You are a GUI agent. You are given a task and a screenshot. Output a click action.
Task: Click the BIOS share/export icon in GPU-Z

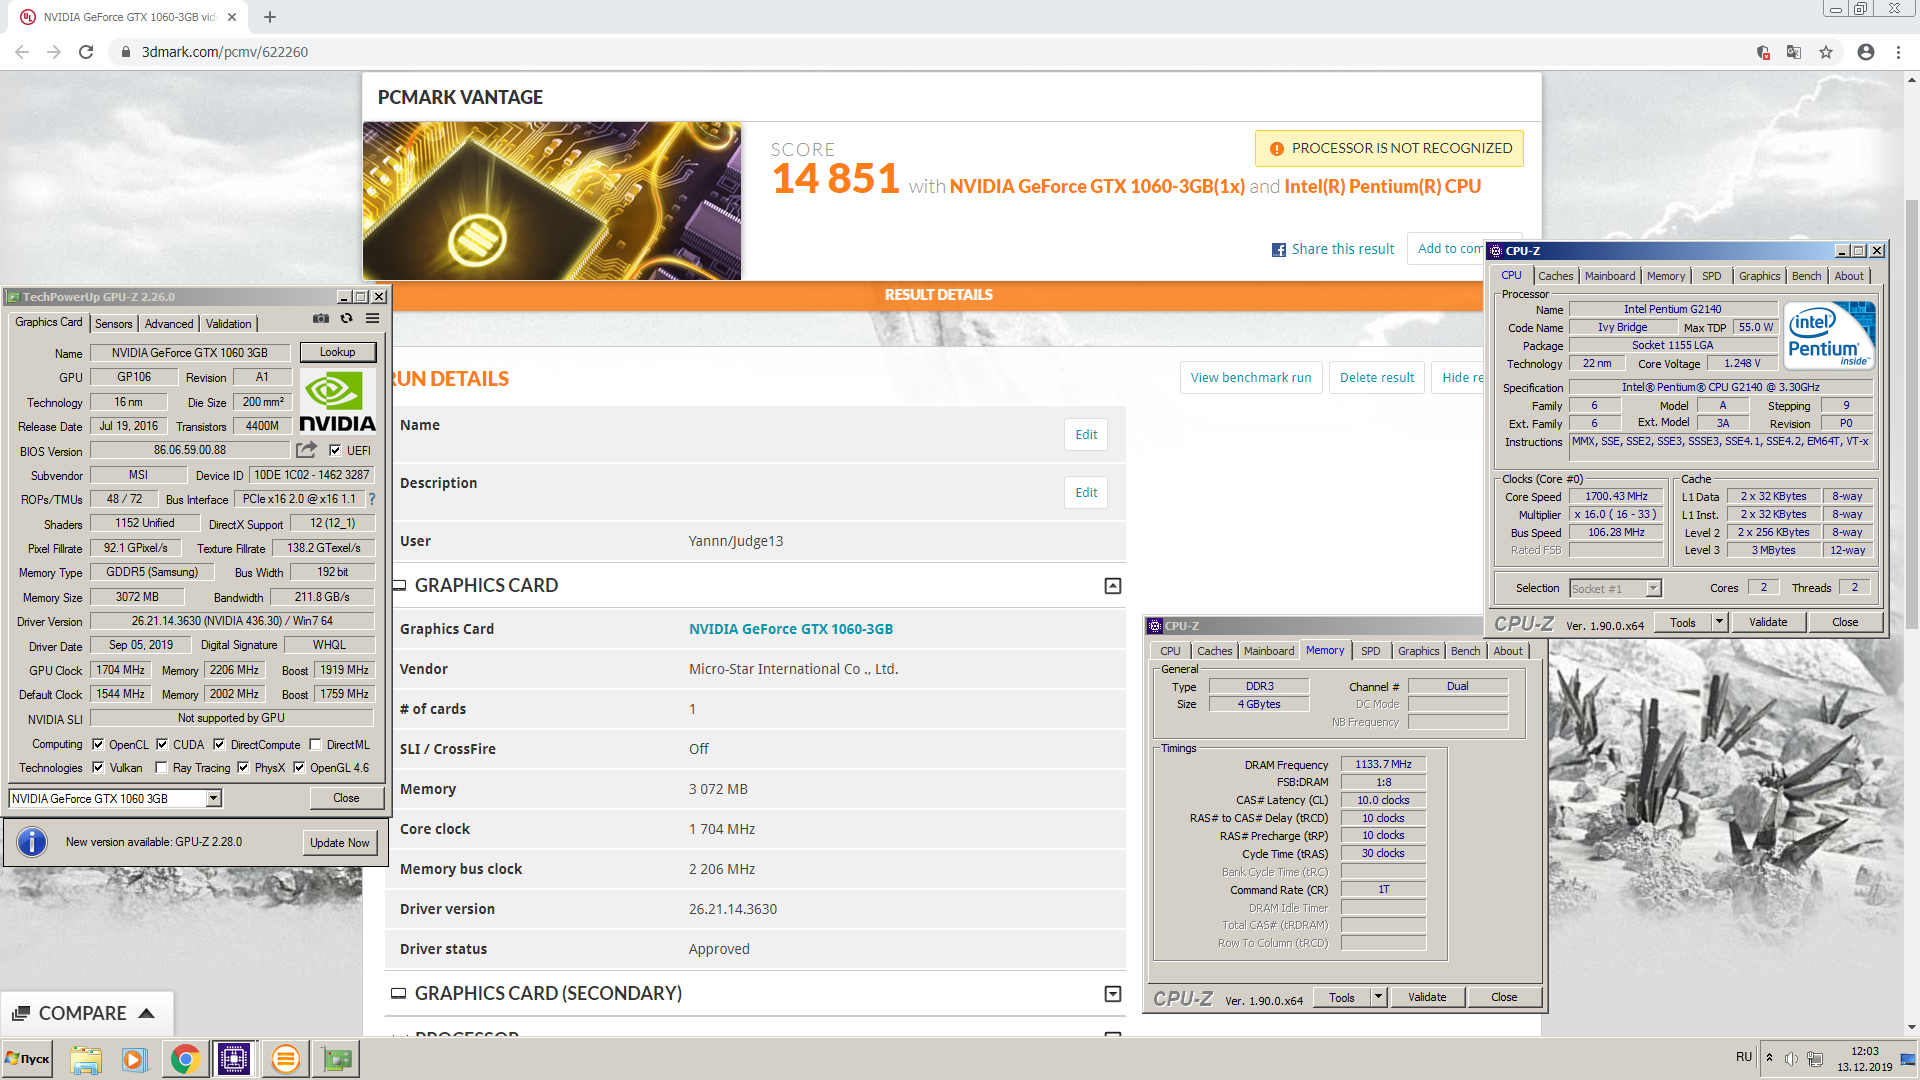click(307, 450)
